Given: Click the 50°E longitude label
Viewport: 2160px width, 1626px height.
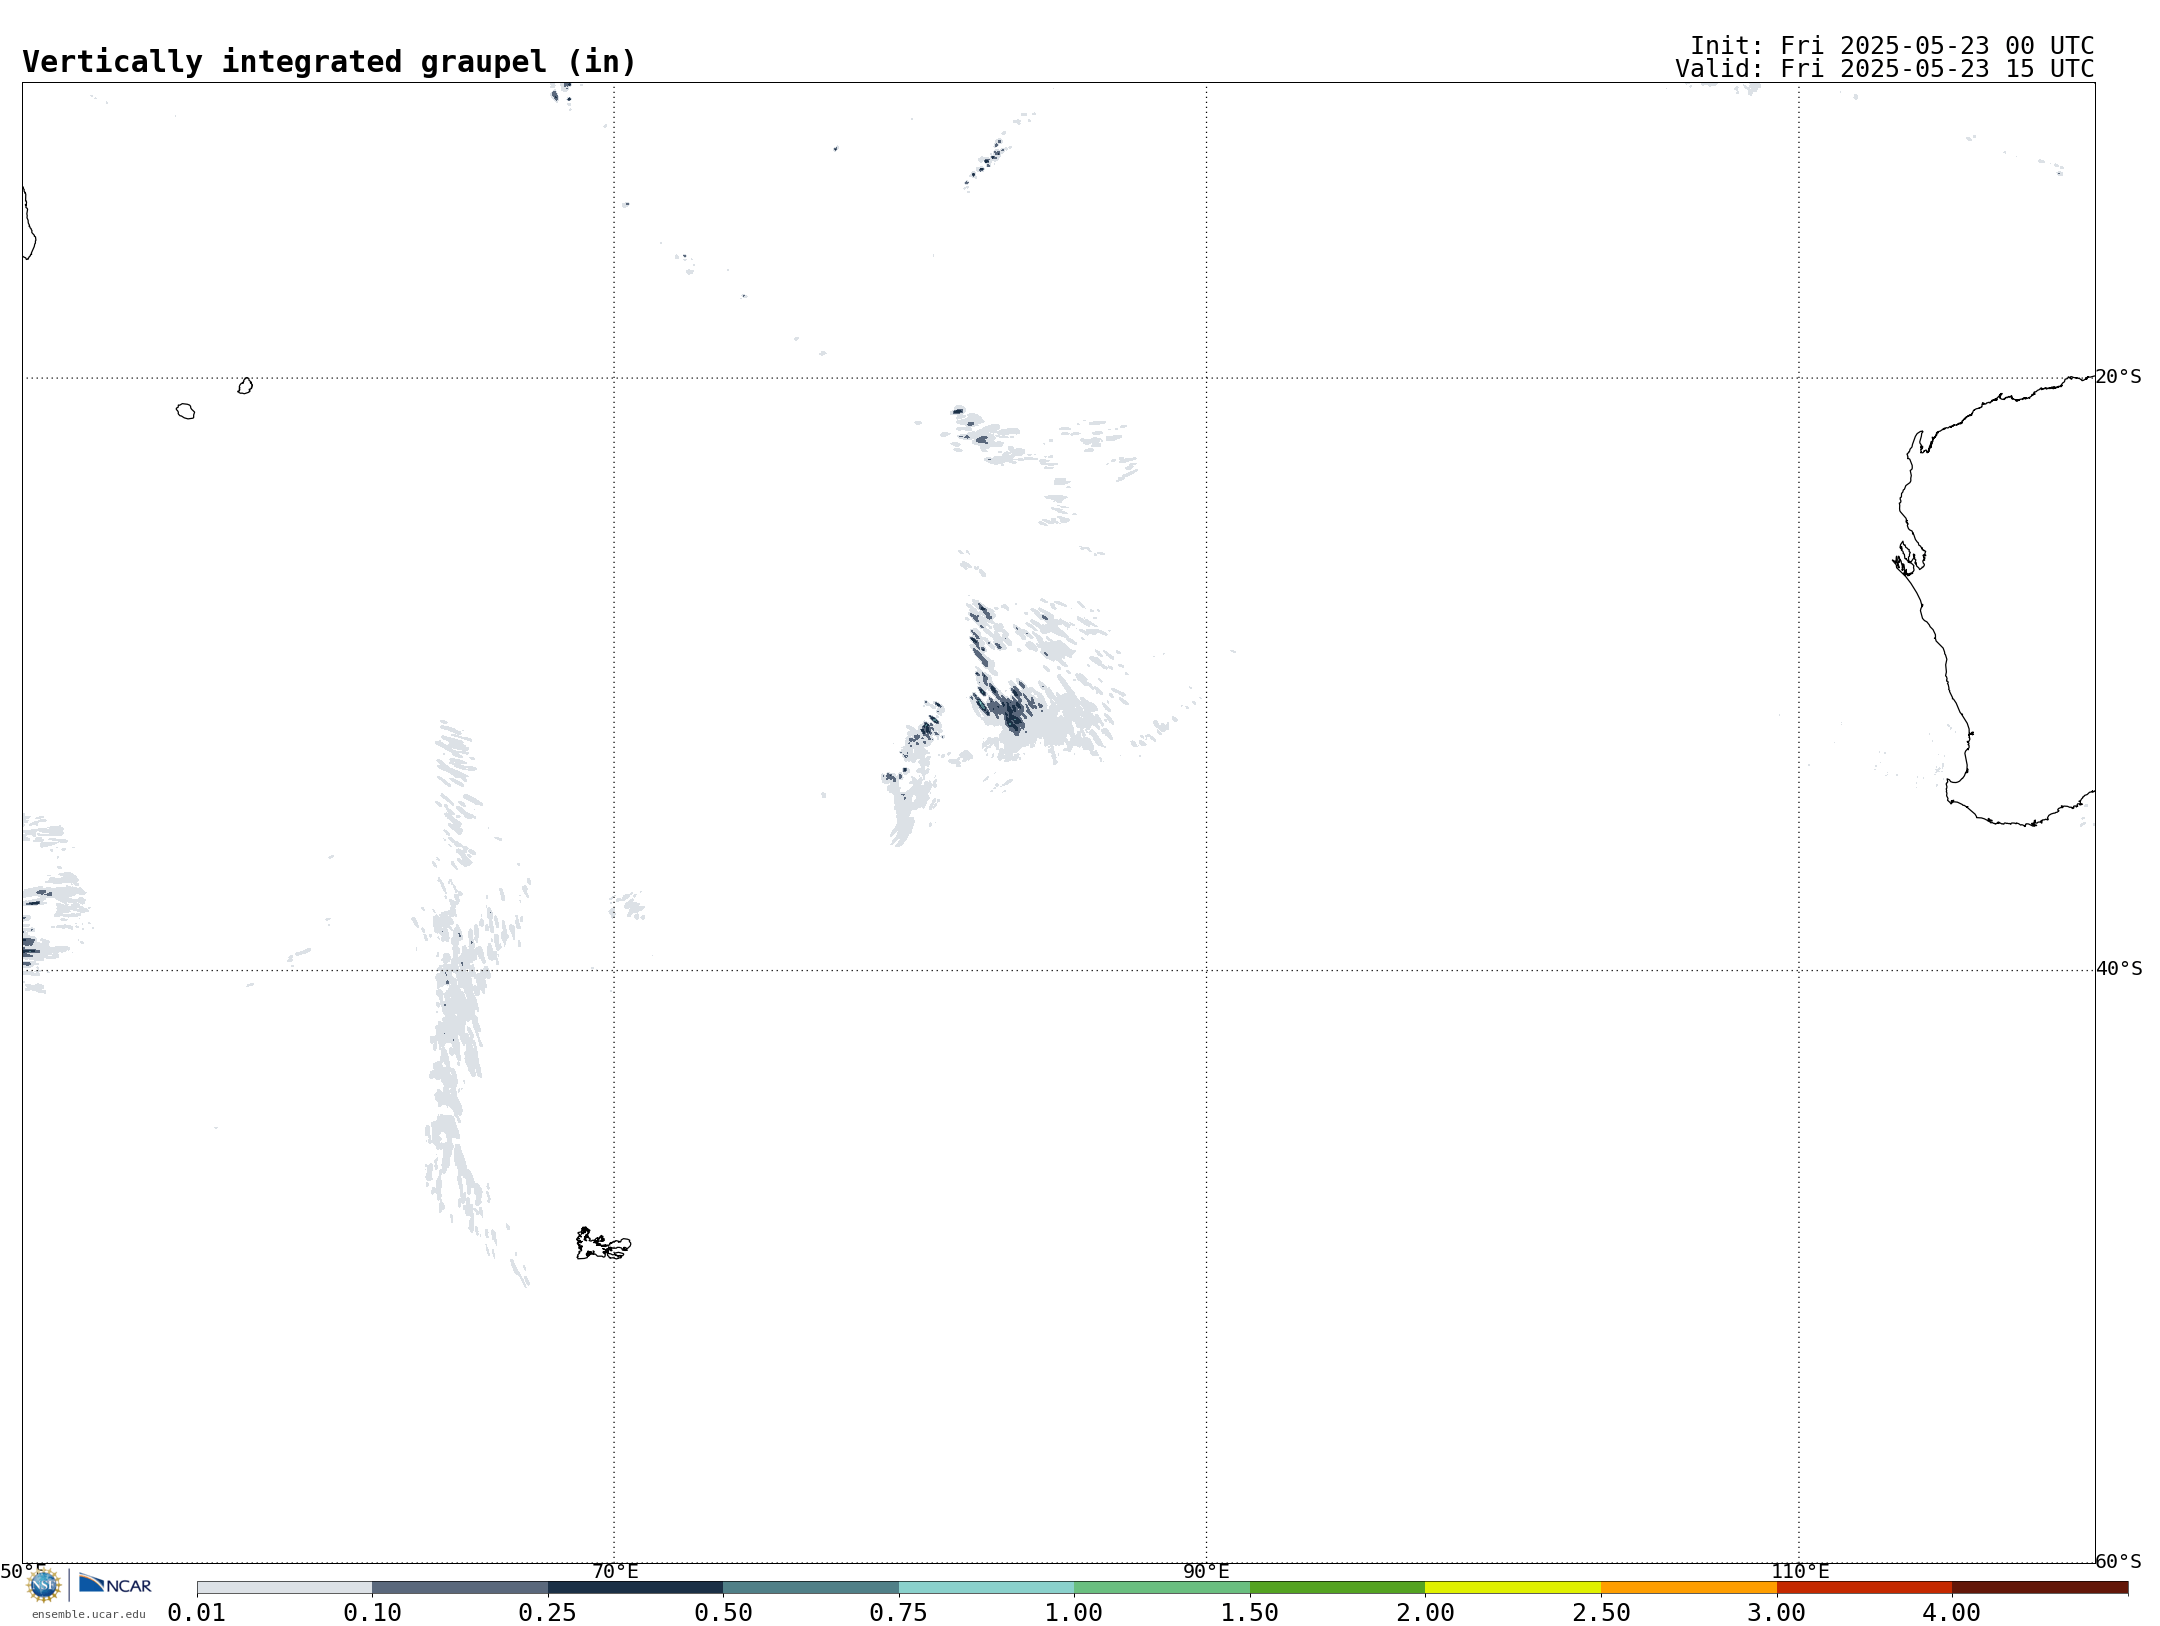Looking at the screenshot, I should click(23, 1571).
